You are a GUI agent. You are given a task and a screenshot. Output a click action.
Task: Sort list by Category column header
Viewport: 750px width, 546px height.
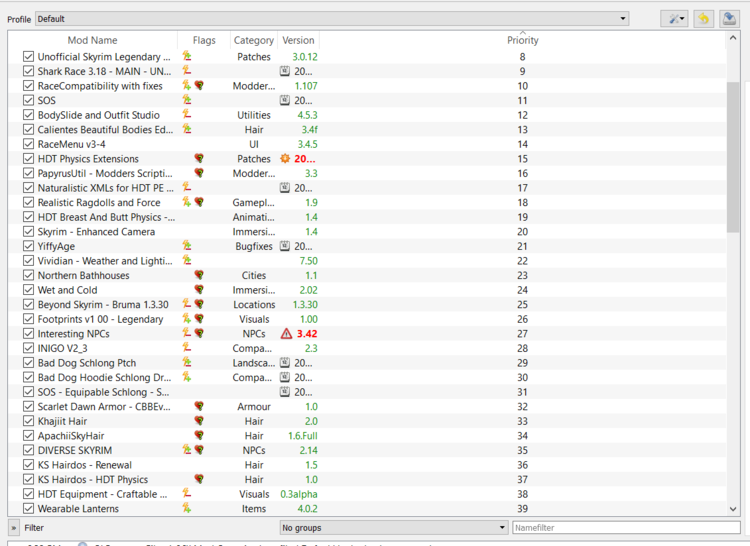click(254, 40)
